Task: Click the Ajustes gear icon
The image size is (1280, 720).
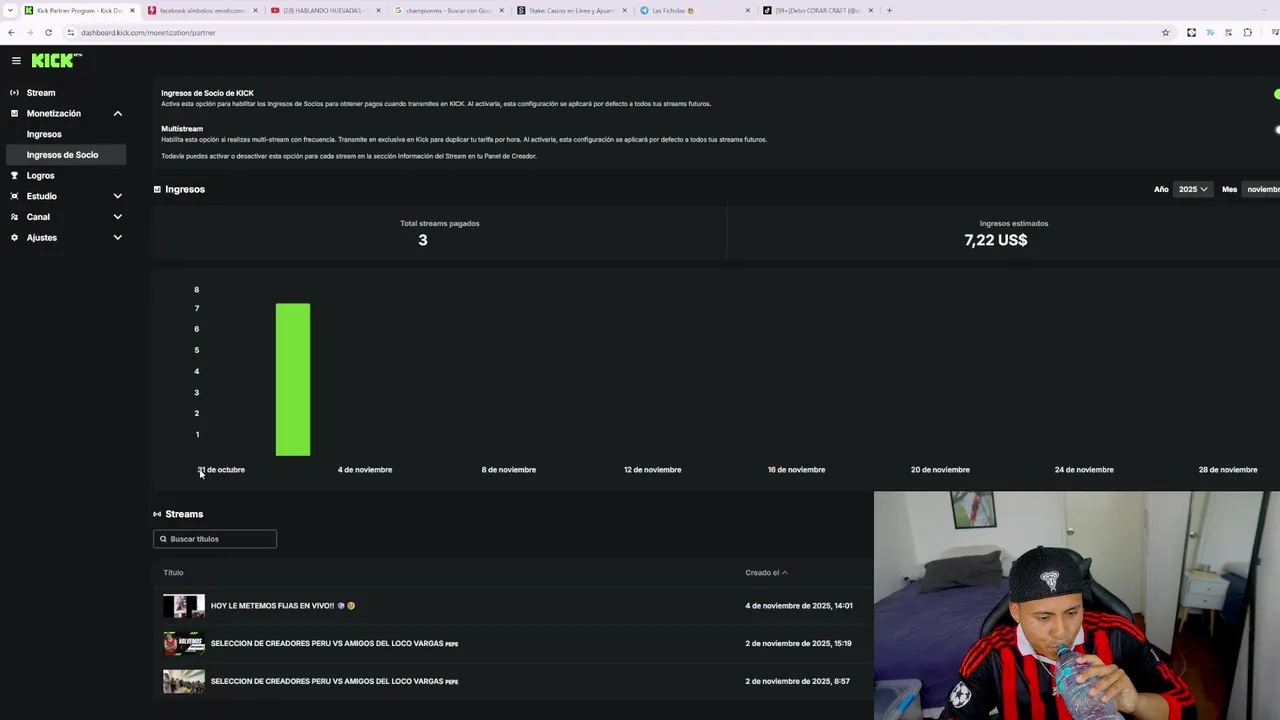Action: tap(14, 238)
